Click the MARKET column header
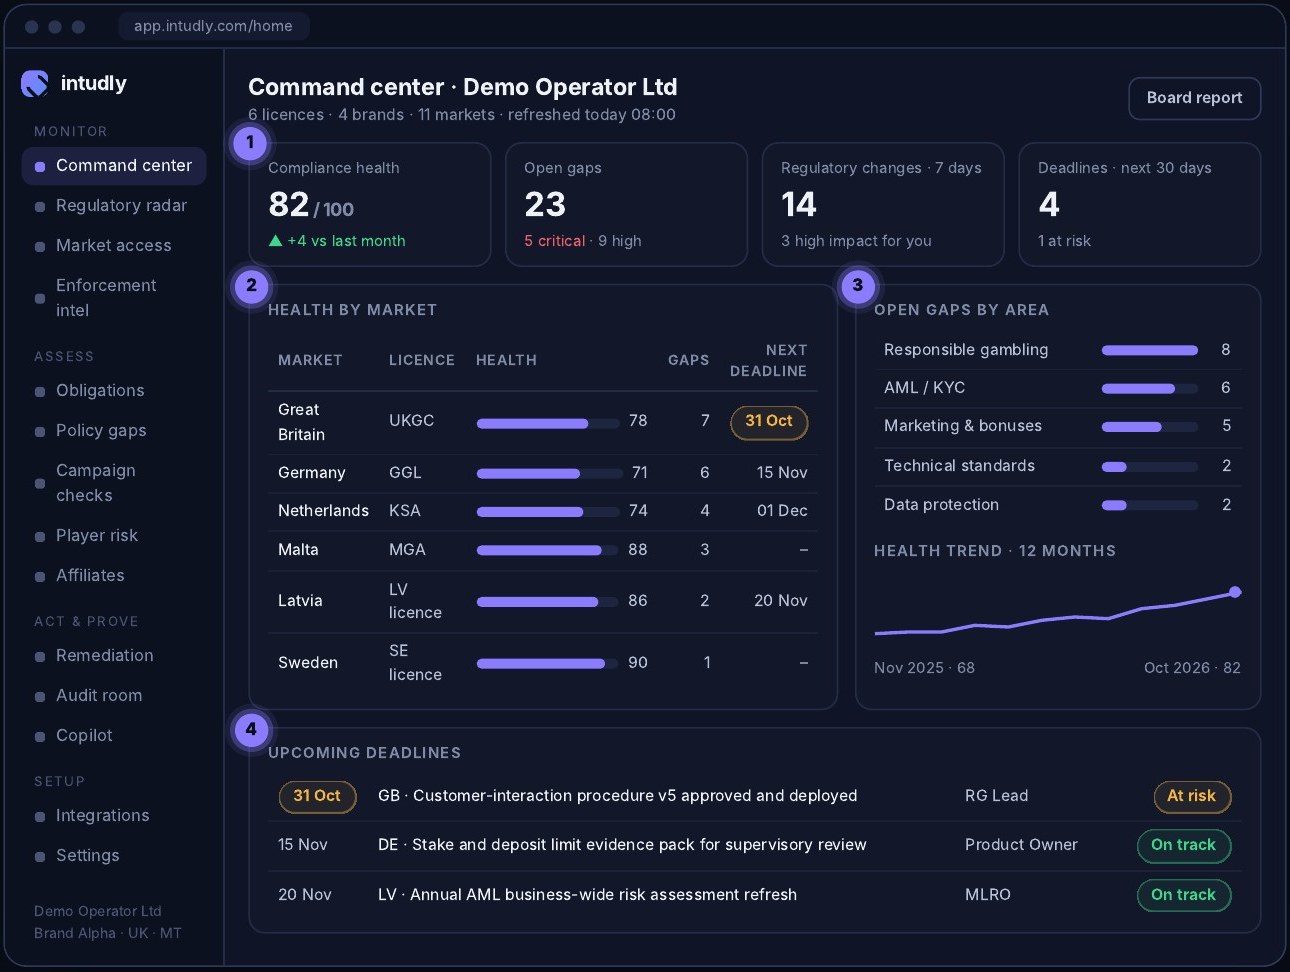The width and height of the screenshot is (1290, 972). [x=310, y=360]
